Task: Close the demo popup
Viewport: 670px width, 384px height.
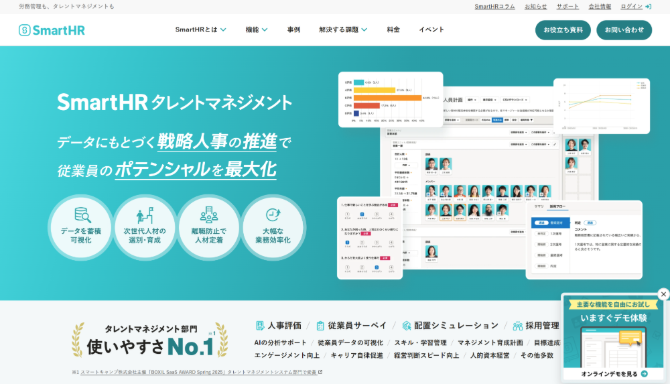Action: tap(663, 294)
